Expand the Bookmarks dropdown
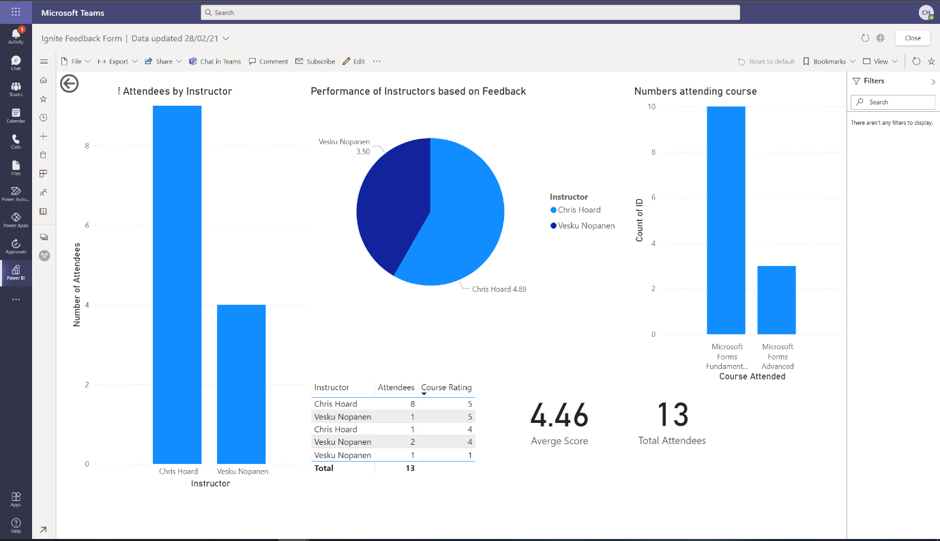This screenshot has height=541, width=940. tap(828, 61)
